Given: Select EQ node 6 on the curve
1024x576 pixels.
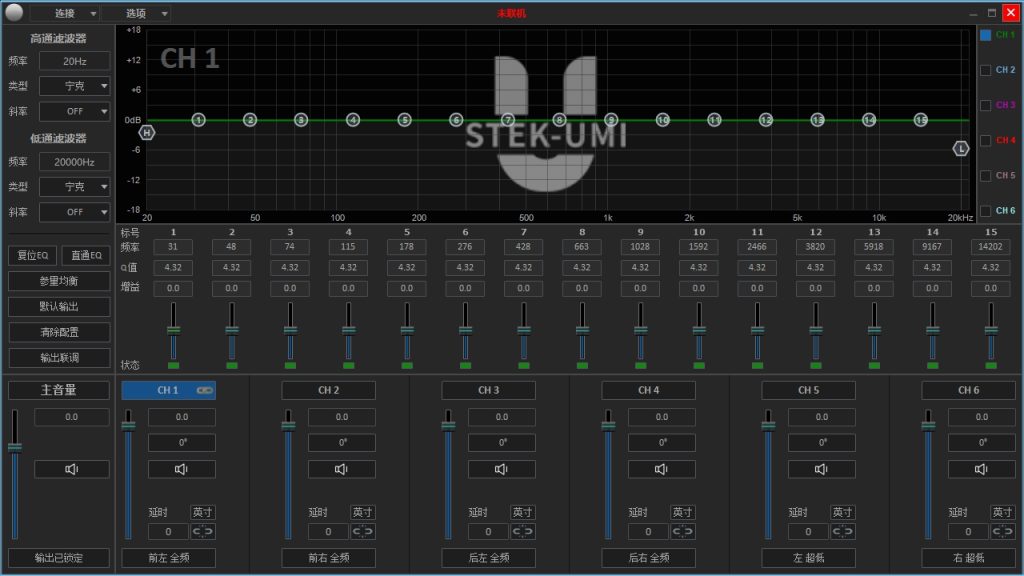Looking at the screenshot, I should tap(456, 120).
